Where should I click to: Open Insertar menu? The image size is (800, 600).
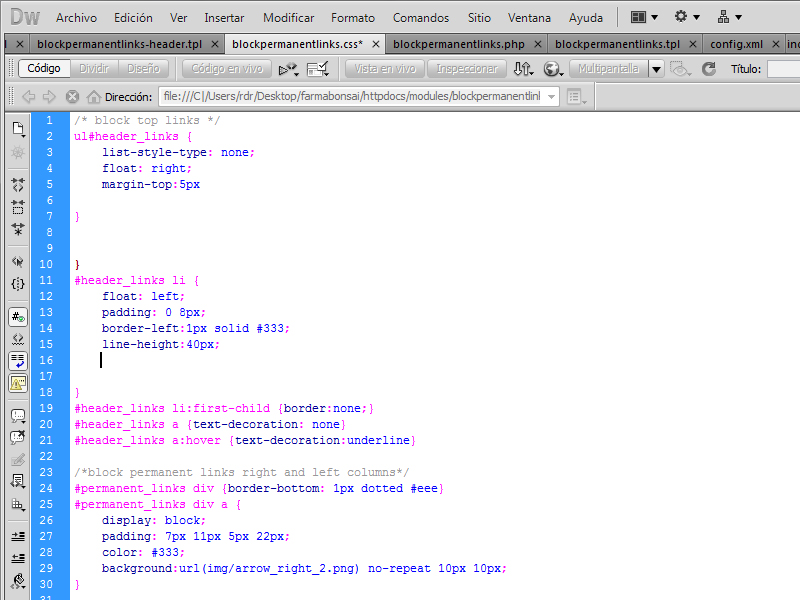click(x=224, y=18)
